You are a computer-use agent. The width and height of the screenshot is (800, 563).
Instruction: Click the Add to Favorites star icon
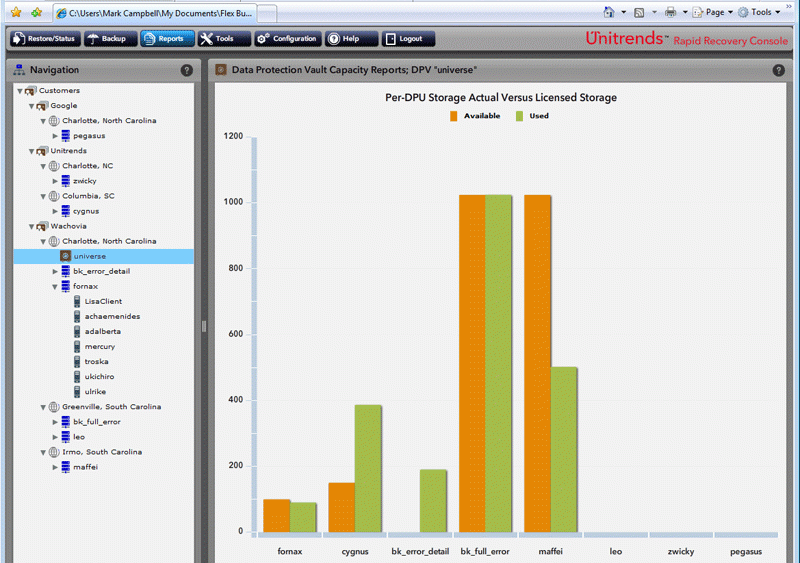[36, 12]
